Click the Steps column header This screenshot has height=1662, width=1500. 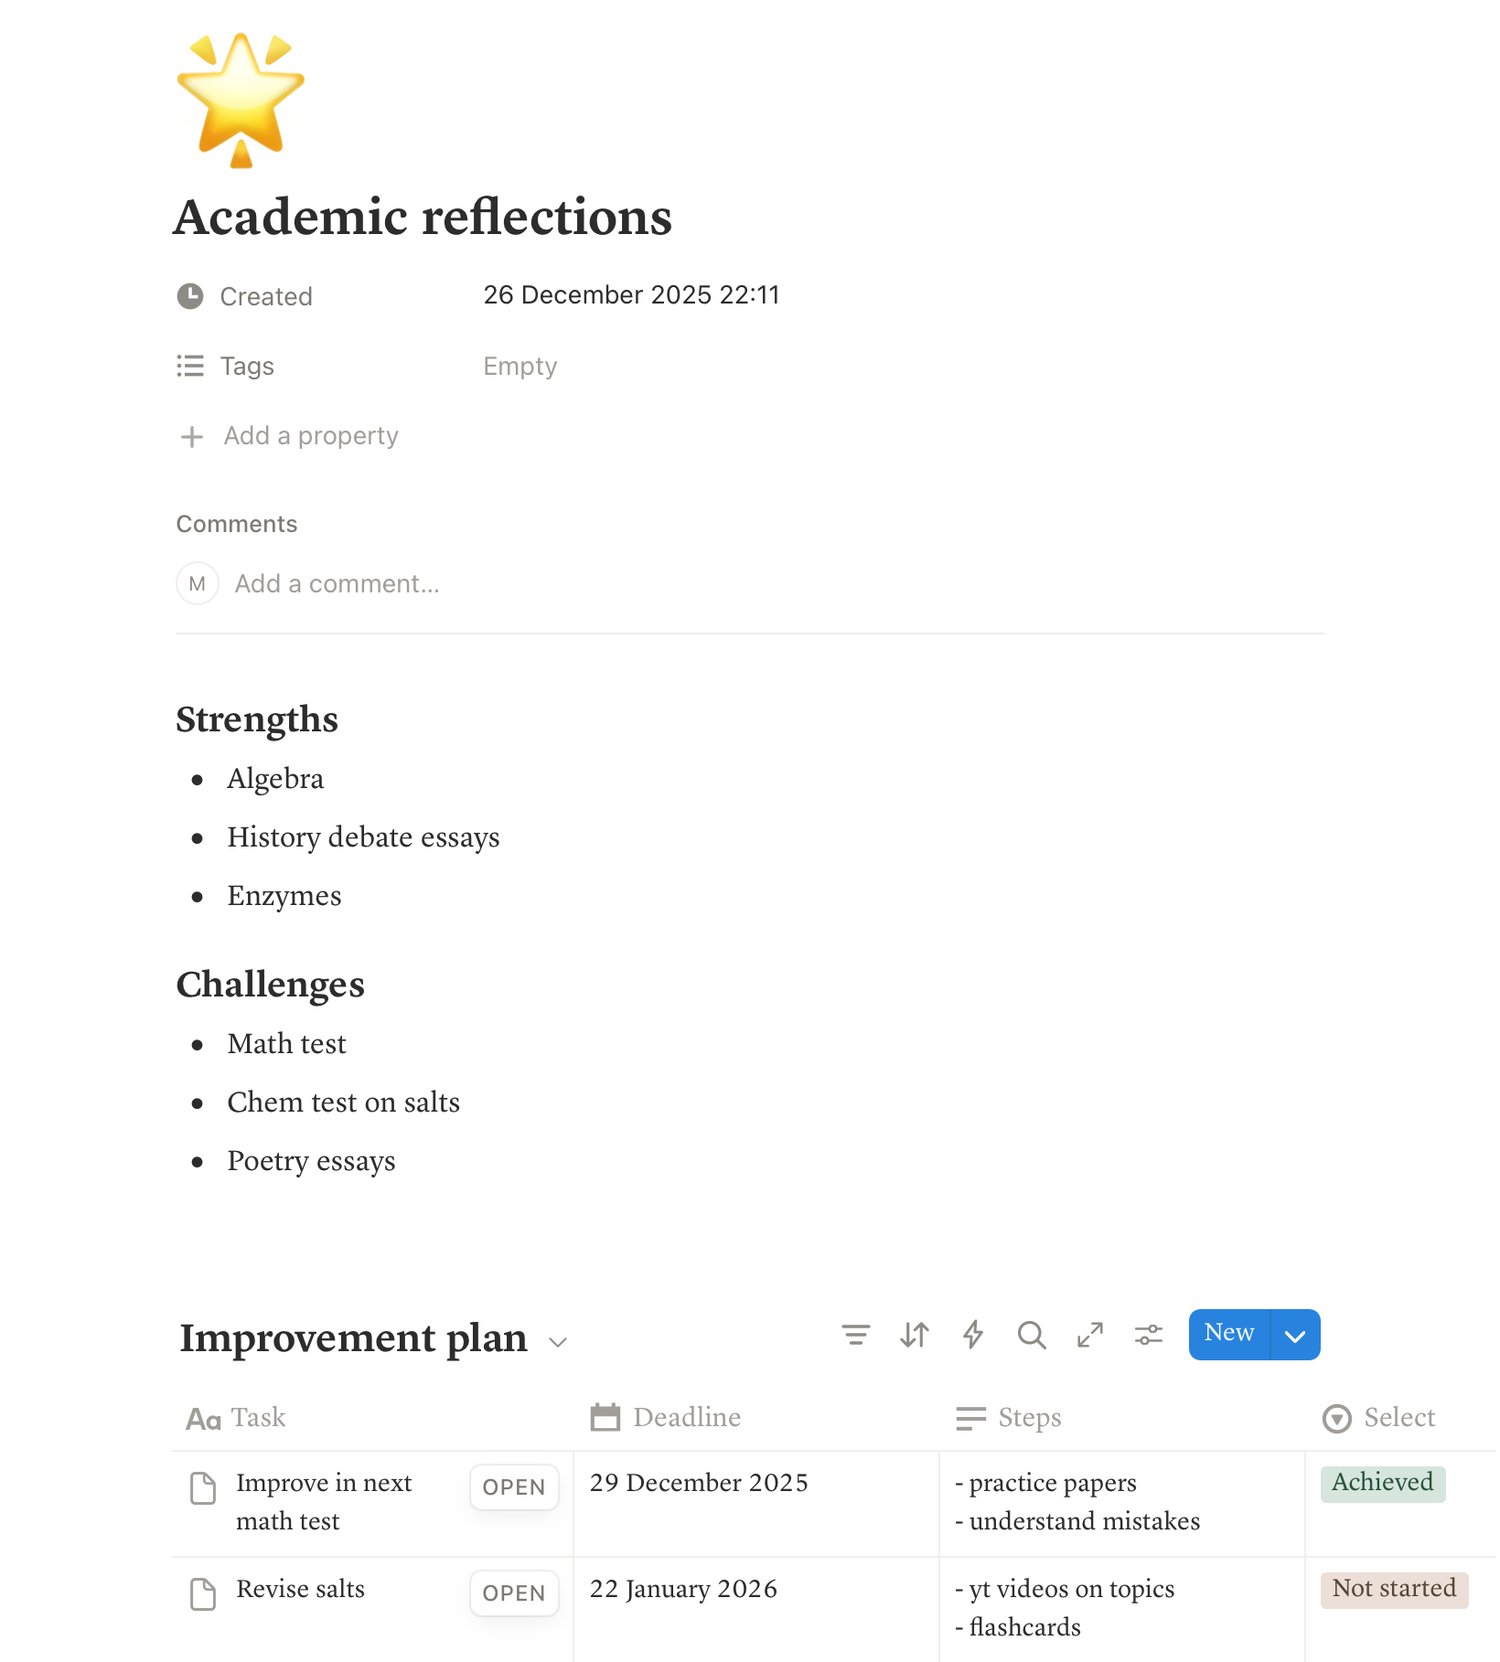[1028, 1417]
